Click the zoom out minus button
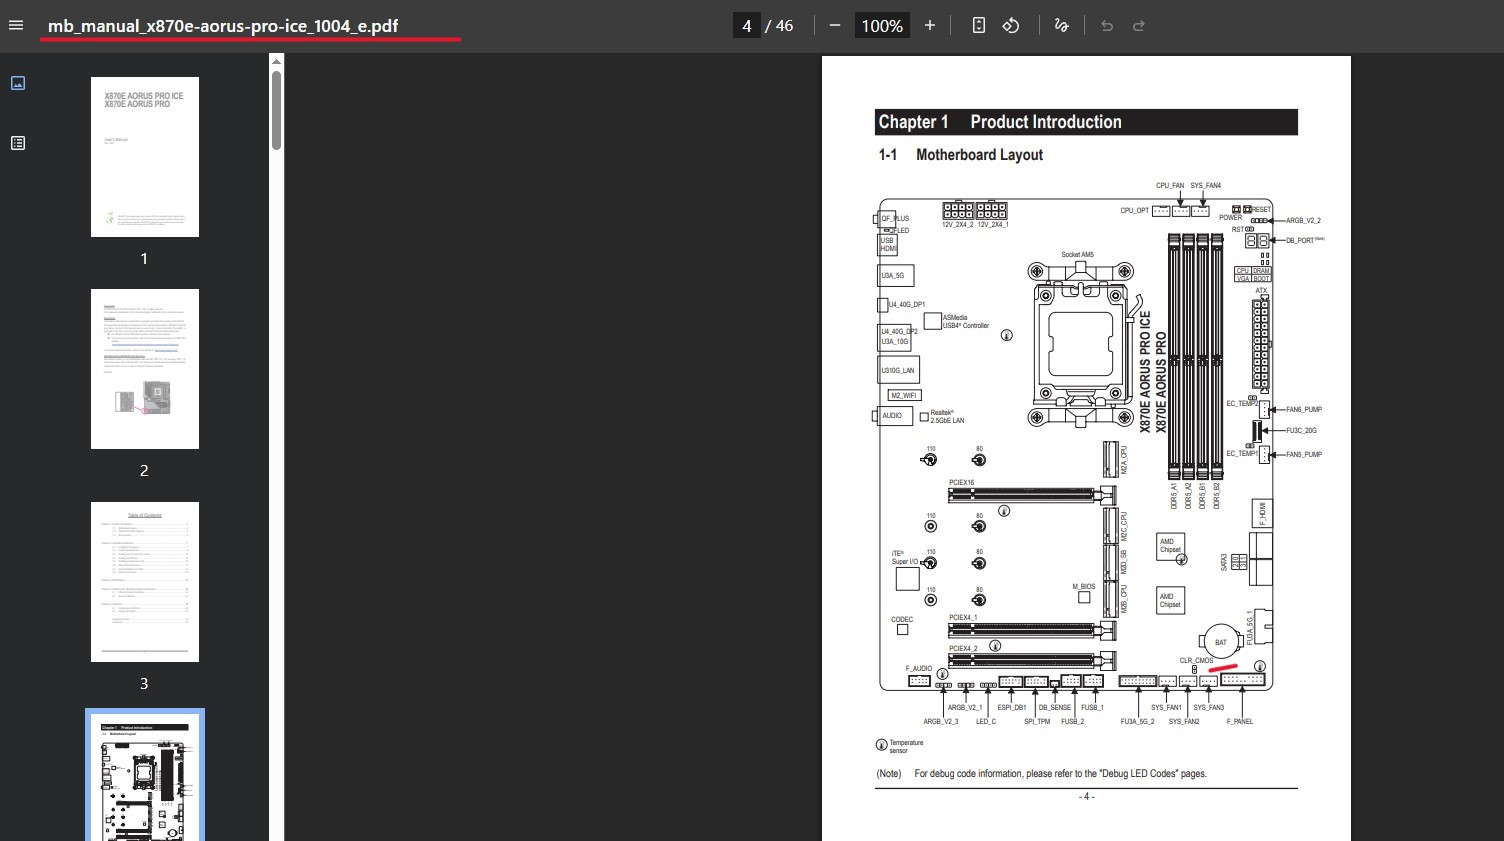This screenshot has height=841, width=1504. pos(835,25)
